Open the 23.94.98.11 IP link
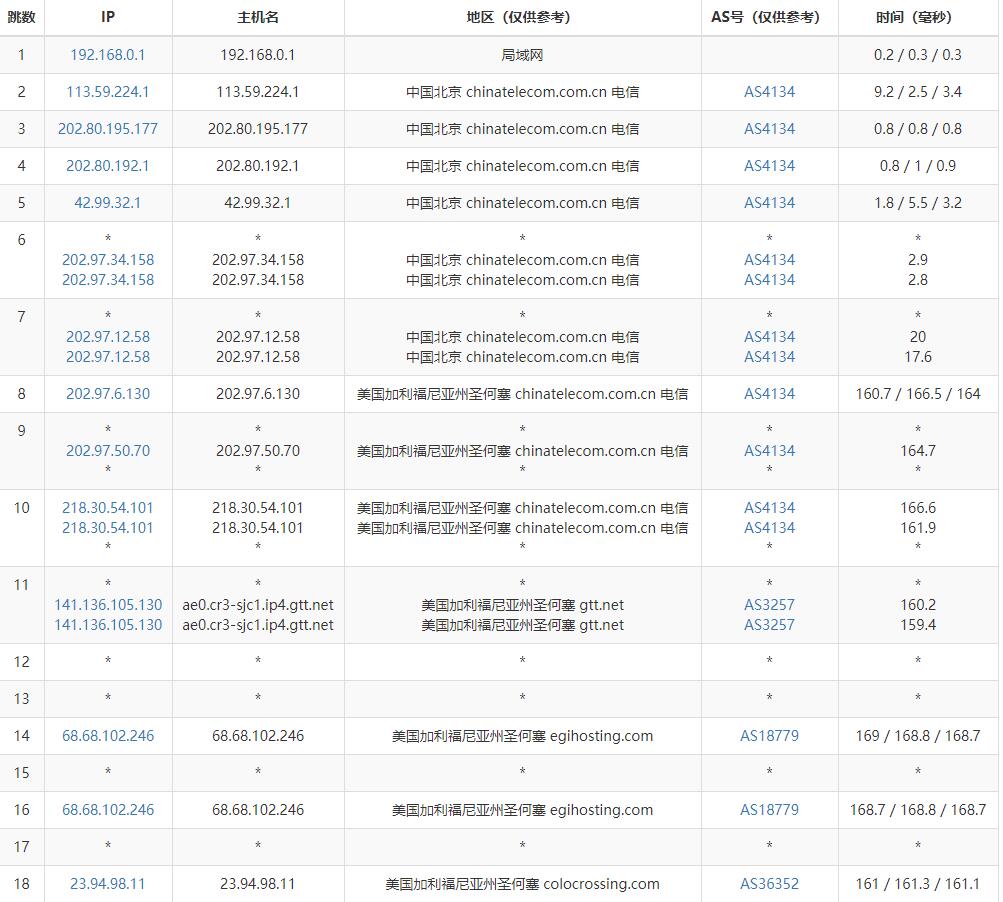This screenshot has height=902, width=1003. [107, 884]
